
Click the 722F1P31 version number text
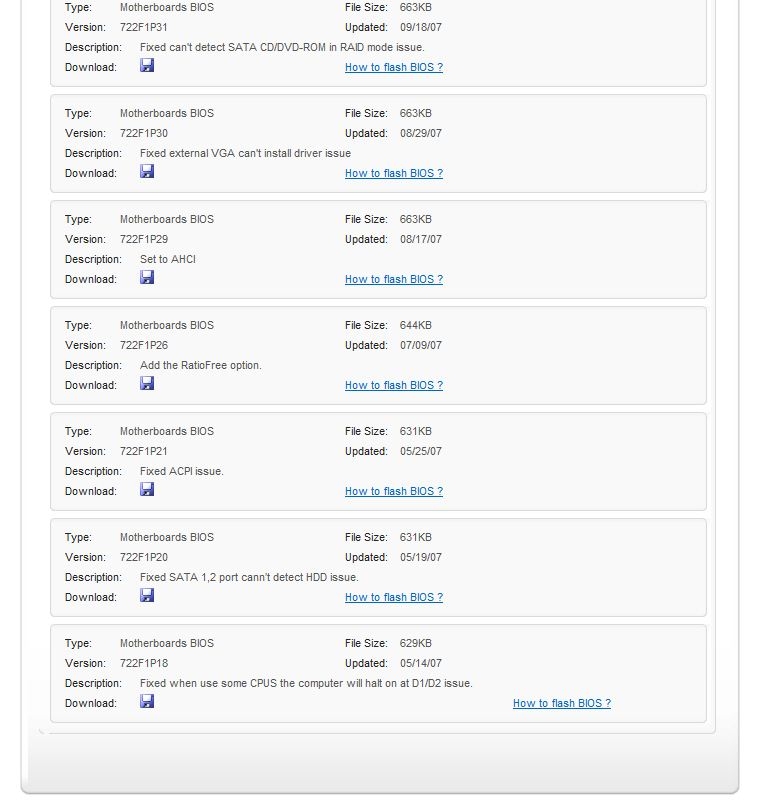pos(144,27)
